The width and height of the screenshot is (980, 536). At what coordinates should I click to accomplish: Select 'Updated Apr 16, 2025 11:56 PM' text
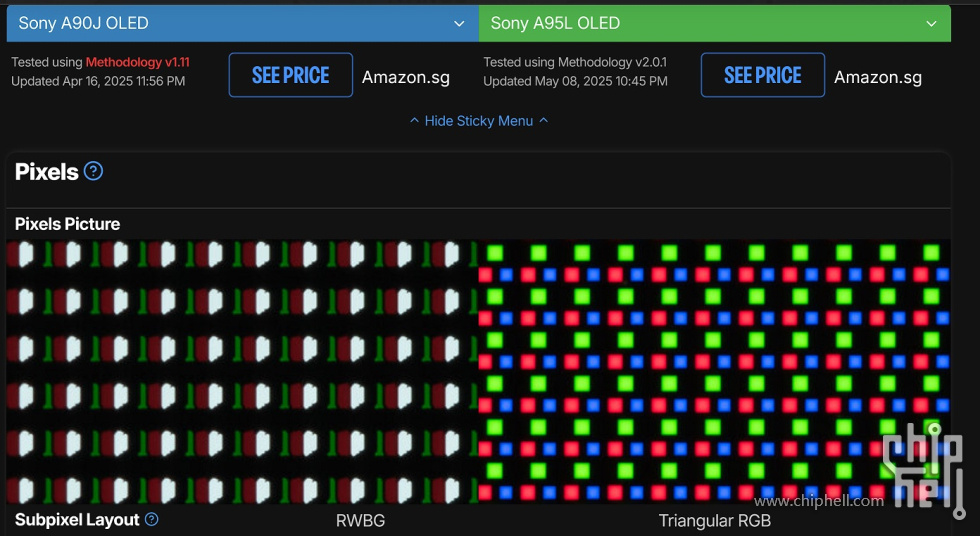[x=98, y=81]
